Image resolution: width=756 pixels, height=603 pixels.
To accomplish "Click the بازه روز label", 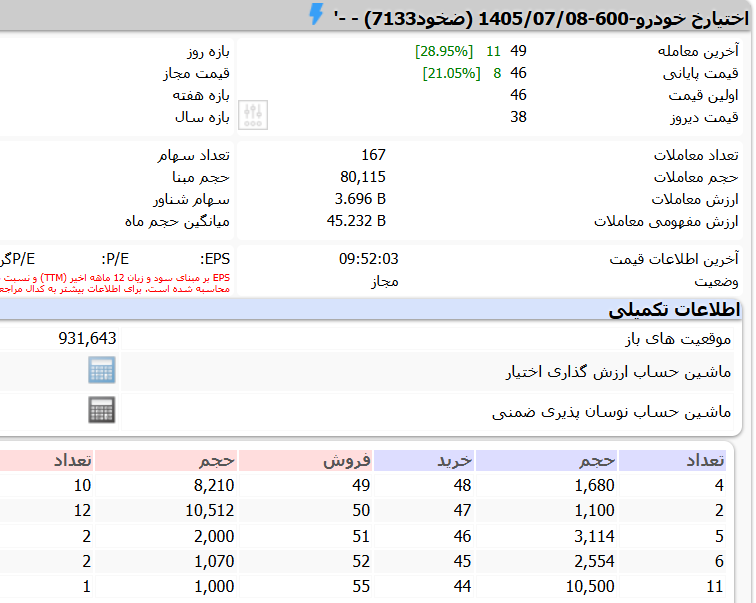I will [208, 52].
